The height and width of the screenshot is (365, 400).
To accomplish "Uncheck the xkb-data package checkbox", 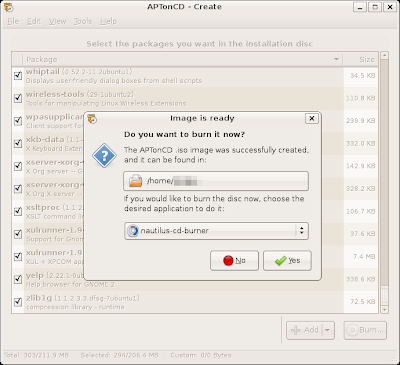I will (x=18, y=144).
